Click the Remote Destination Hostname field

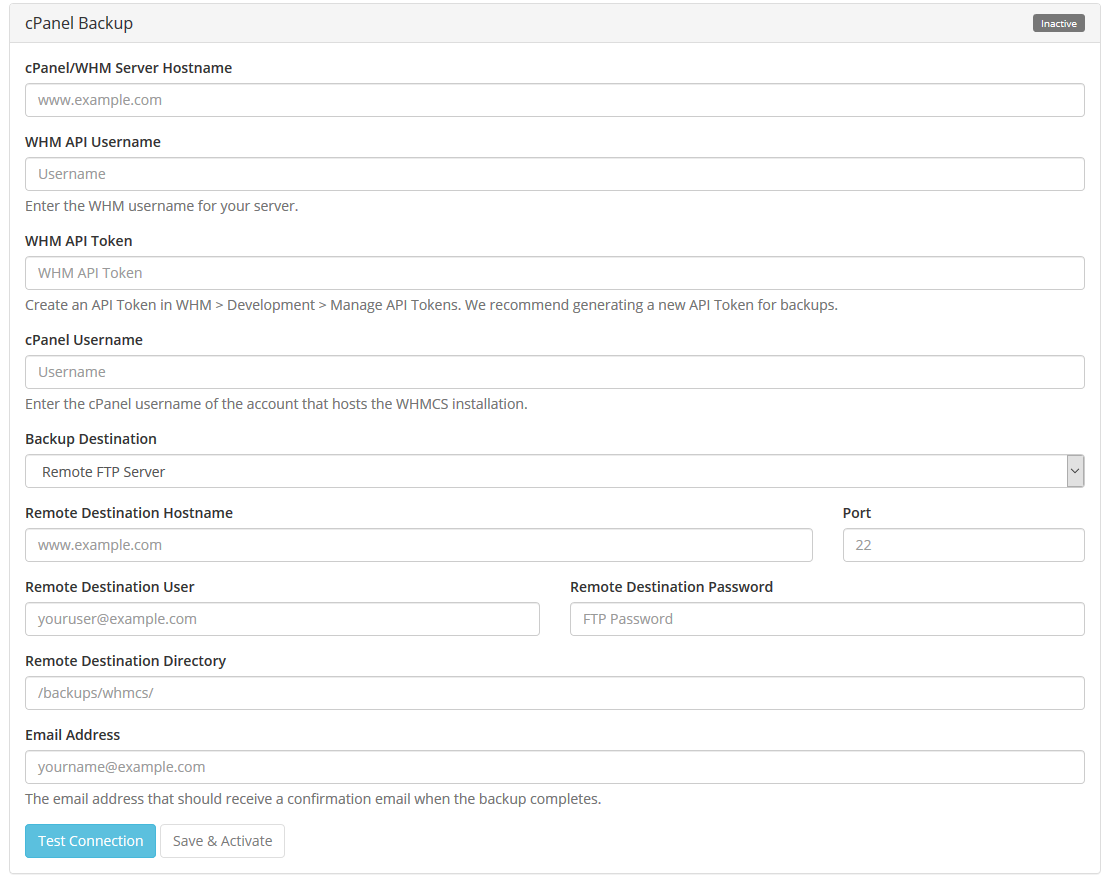click(x=419, y=545)
